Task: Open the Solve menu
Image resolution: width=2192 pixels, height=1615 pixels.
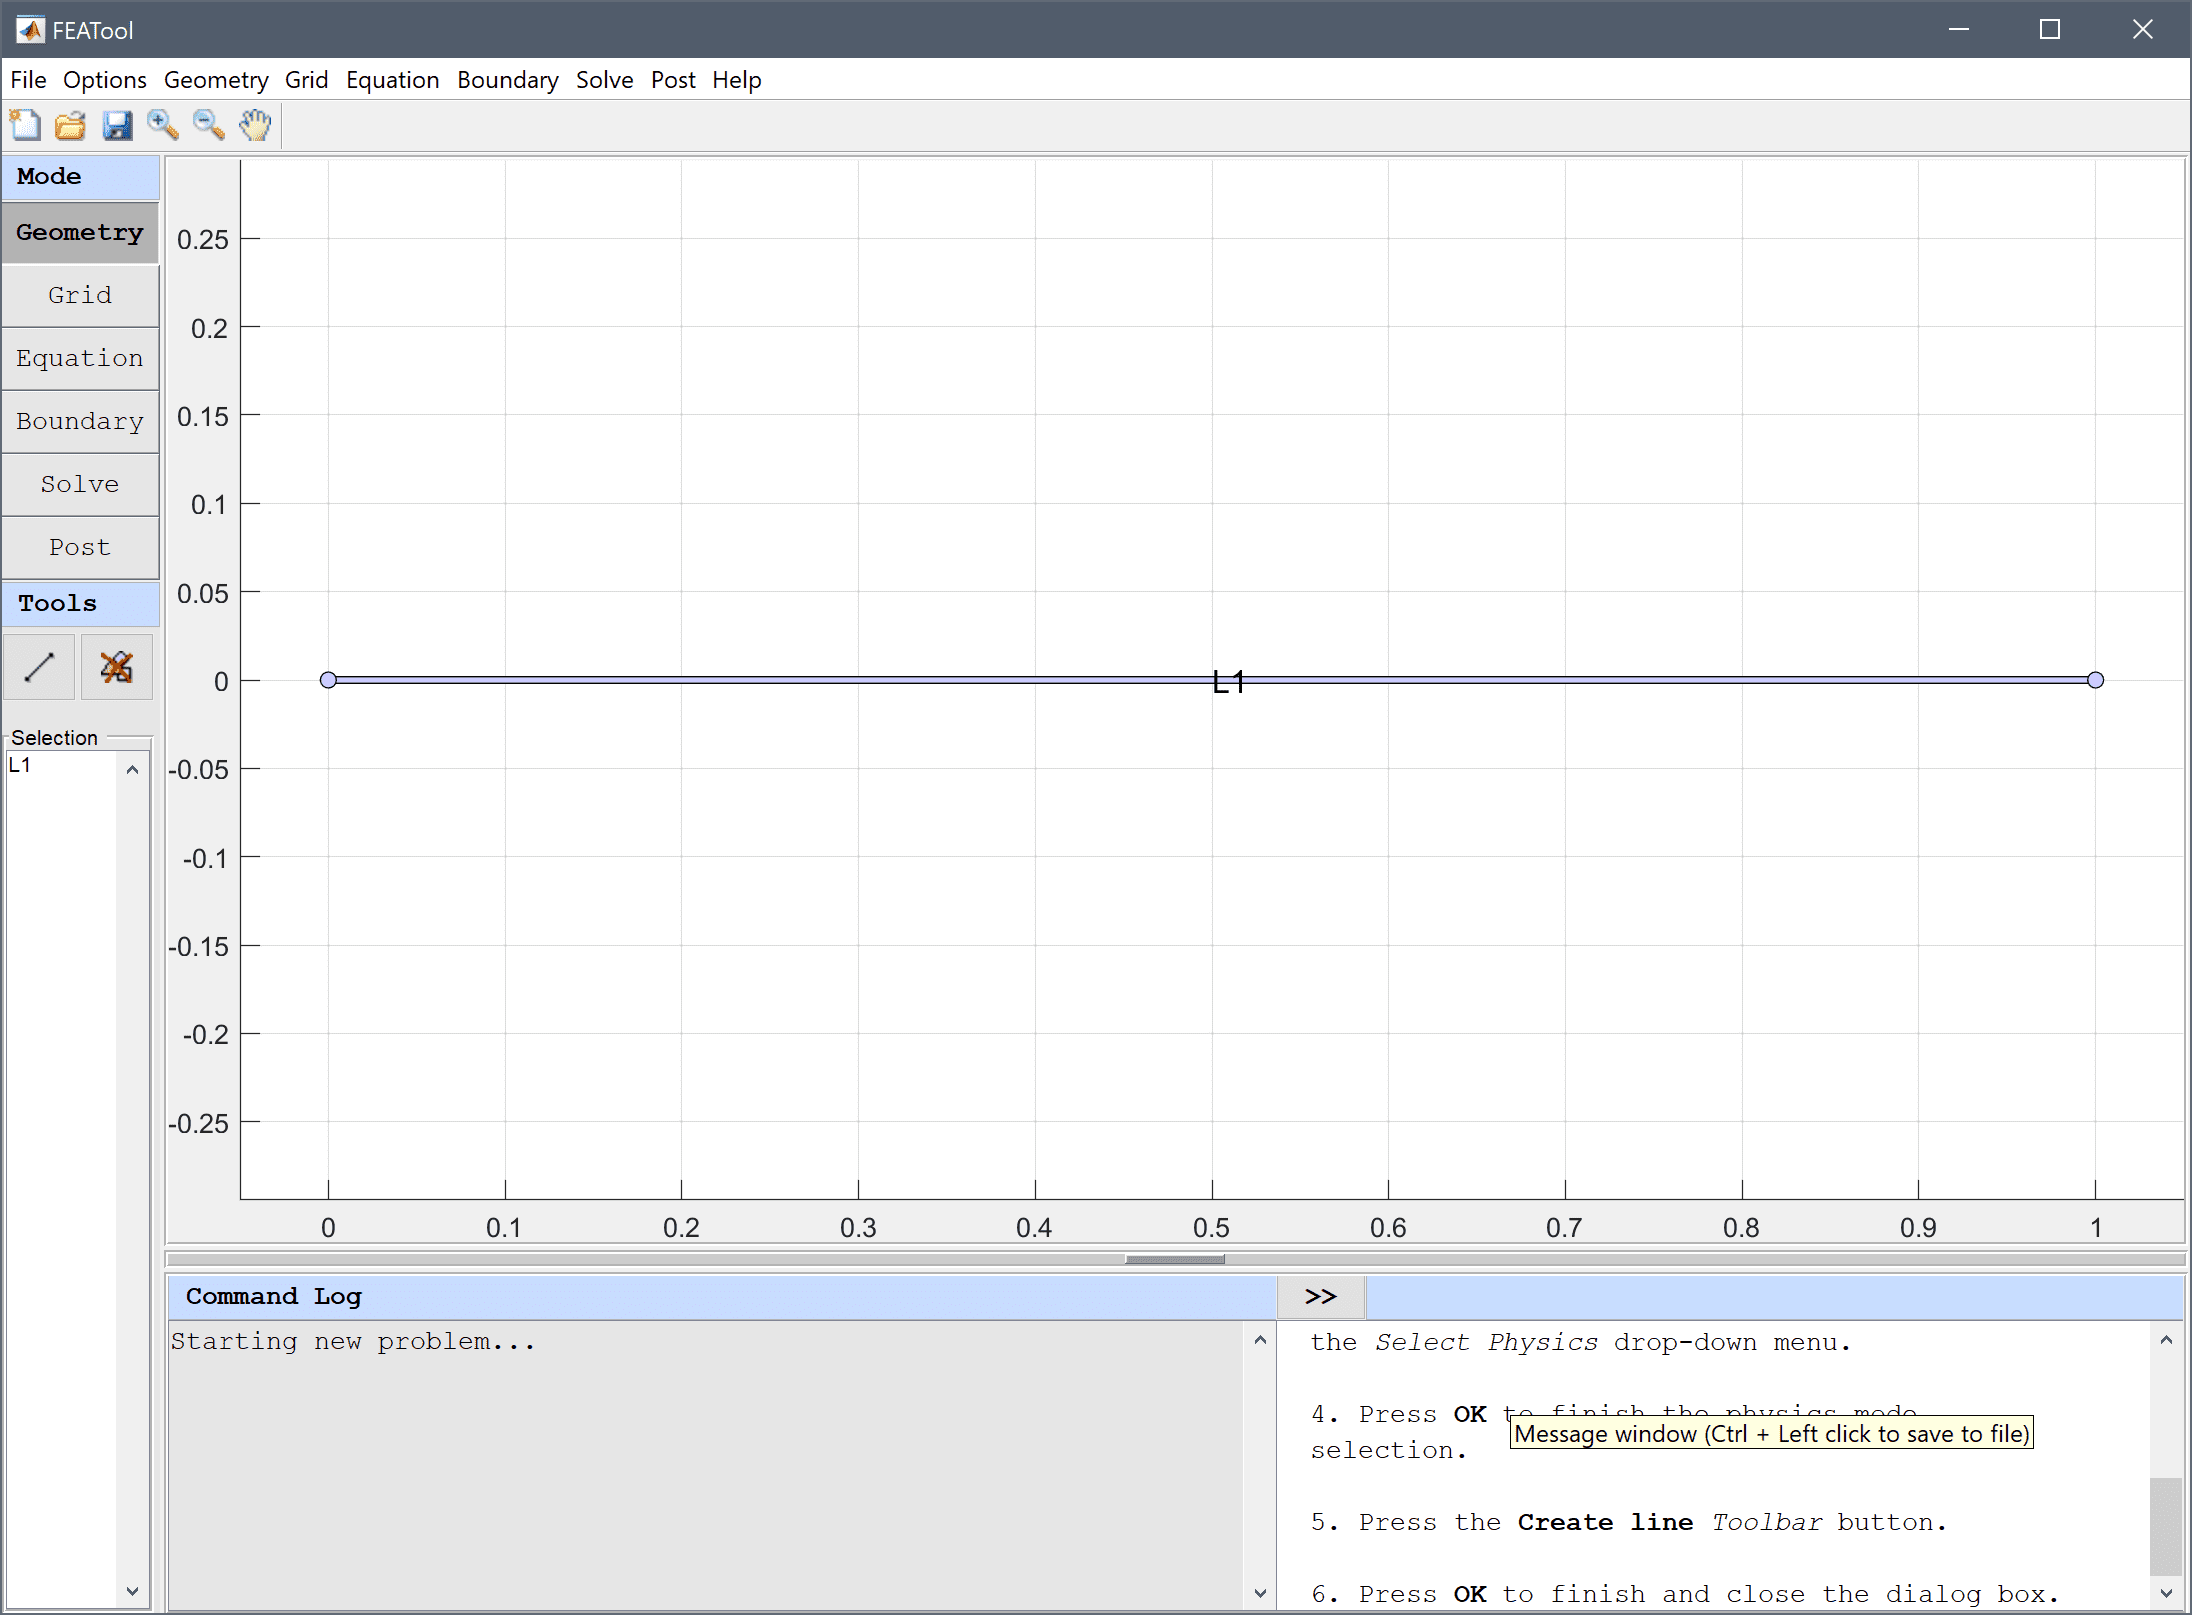Action: click(x=604, y=80)
